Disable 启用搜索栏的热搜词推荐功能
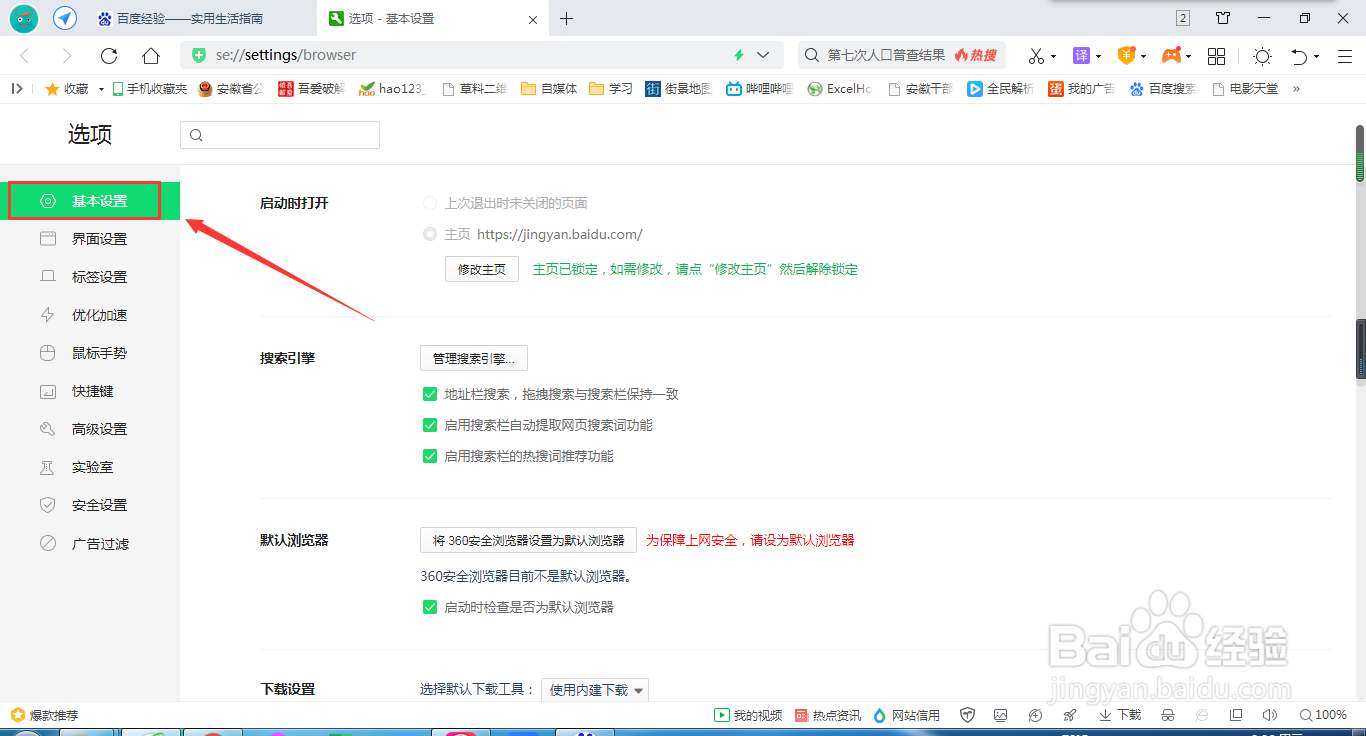This screenshot has height=736, width=1366. tap(430, 455)
